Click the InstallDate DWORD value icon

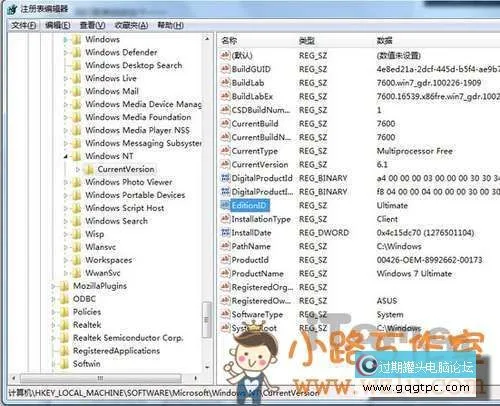click(x=225, y=233)
